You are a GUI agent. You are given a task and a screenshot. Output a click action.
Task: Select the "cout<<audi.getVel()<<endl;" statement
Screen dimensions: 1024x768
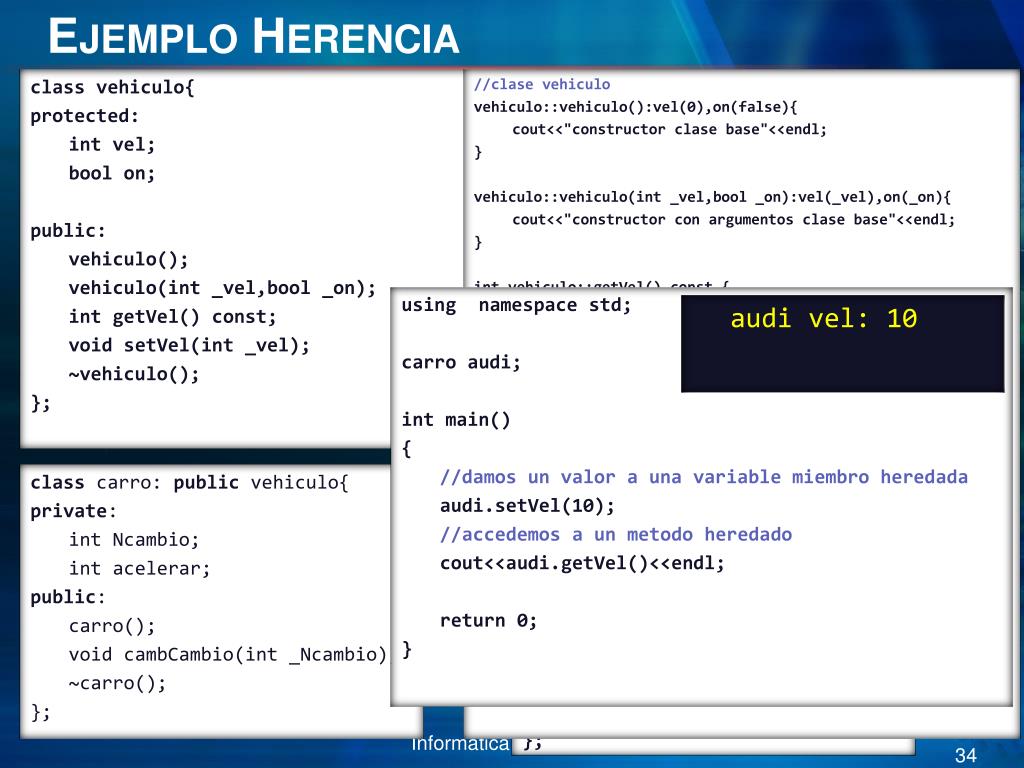pyautogui.click(x=583, y=564)
